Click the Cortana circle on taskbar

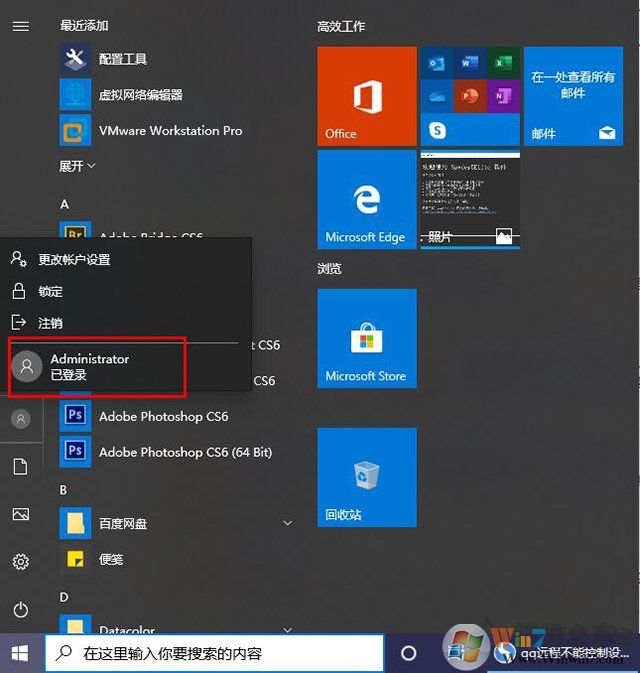[x=408, y=653]
